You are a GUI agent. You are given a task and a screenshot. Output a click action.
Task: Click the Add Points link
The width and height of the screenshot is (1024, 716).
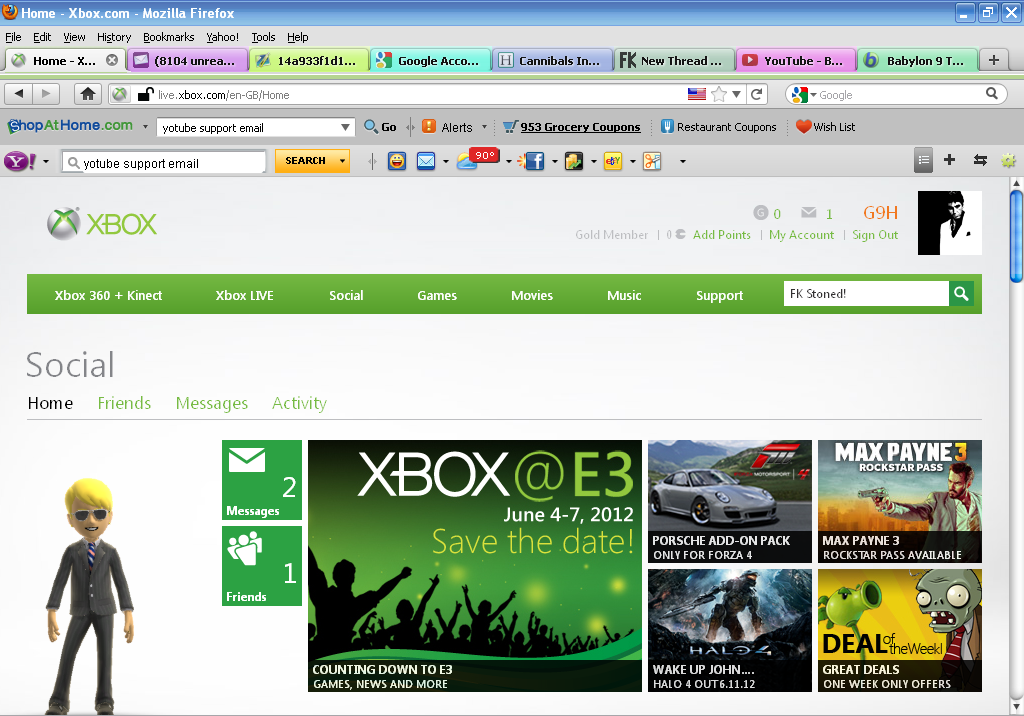(x=722, y=235)
